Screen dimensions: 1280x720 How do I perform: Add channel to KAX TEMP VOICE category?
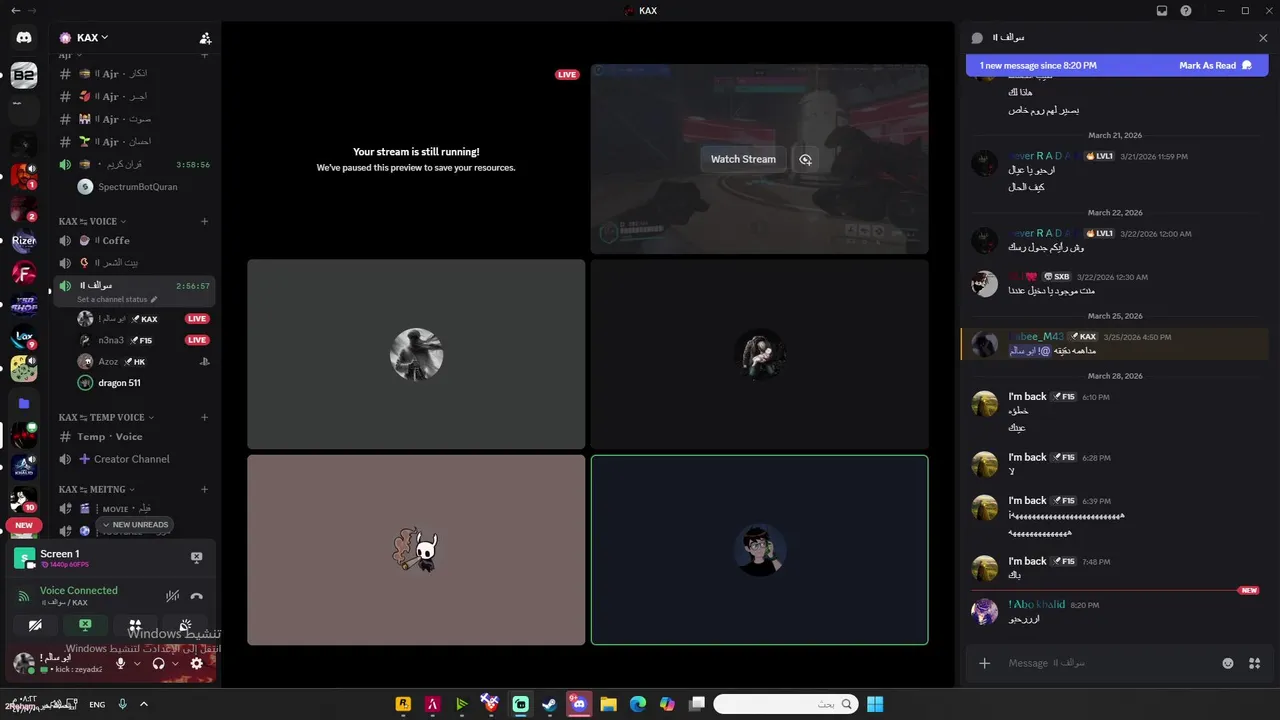[x=204, y=417]
